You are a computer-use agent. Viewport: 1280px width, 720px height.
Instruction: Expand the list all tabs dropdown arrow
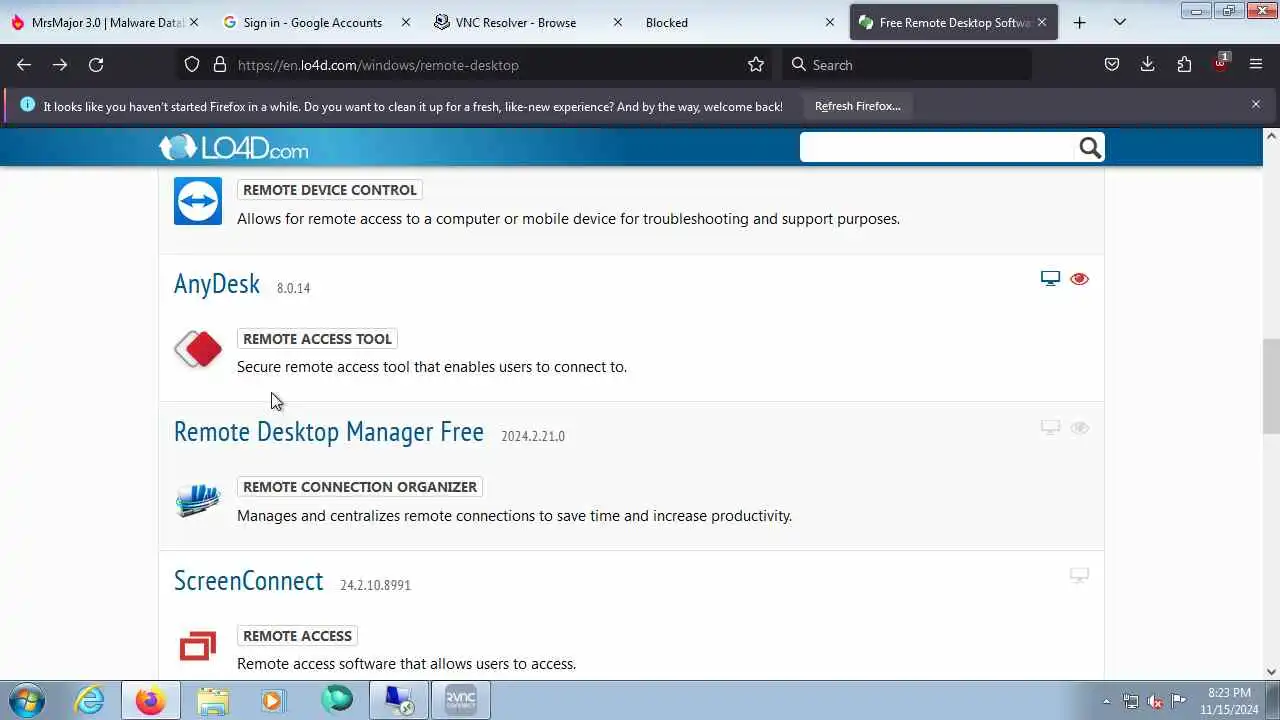pyautogui.click(x=1120, y=22)
